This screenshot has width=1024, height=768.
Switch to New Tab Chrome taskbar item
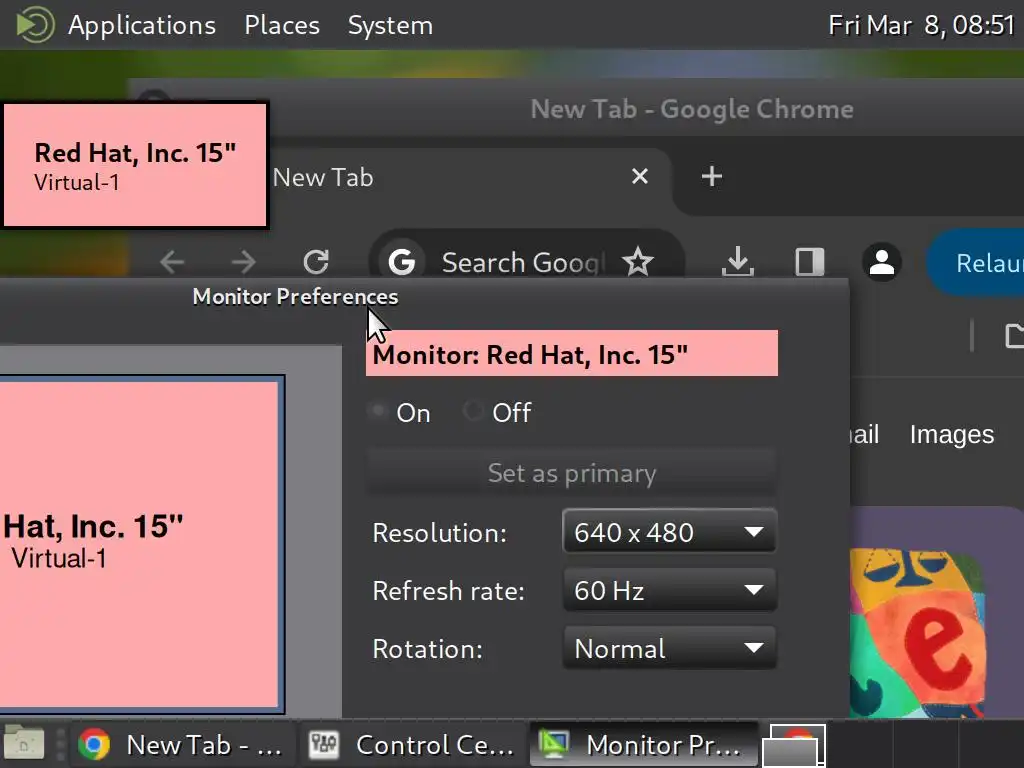pyautogui.click(x=180, y=744)
